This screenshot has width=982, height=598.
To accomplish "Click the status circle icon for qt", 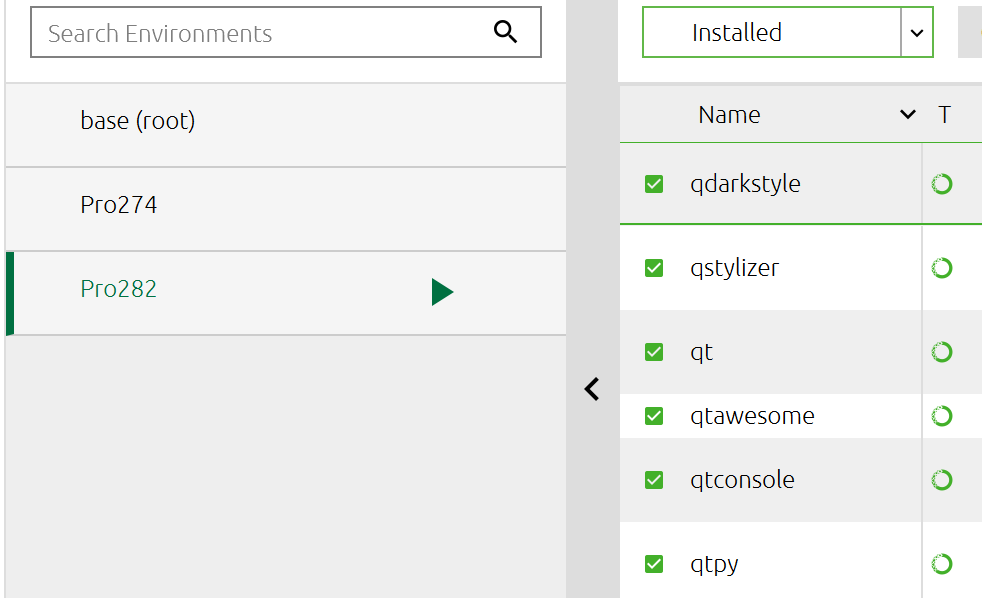I will [941, 352].
